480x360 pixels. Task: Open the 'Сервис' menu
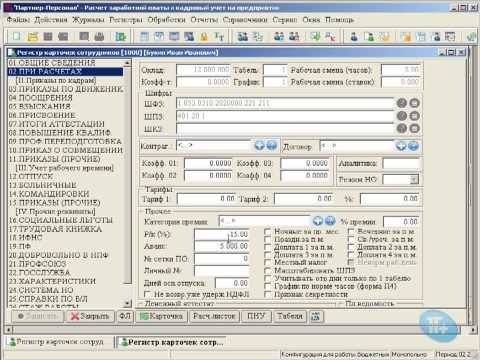pos(285,20)
